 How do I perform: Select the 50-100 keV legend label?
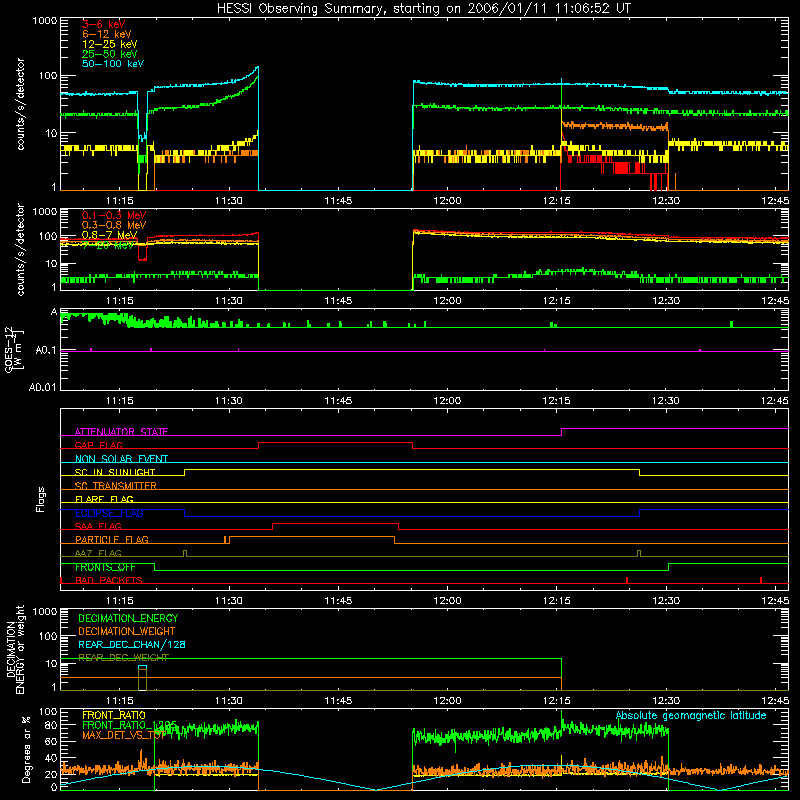112,64
